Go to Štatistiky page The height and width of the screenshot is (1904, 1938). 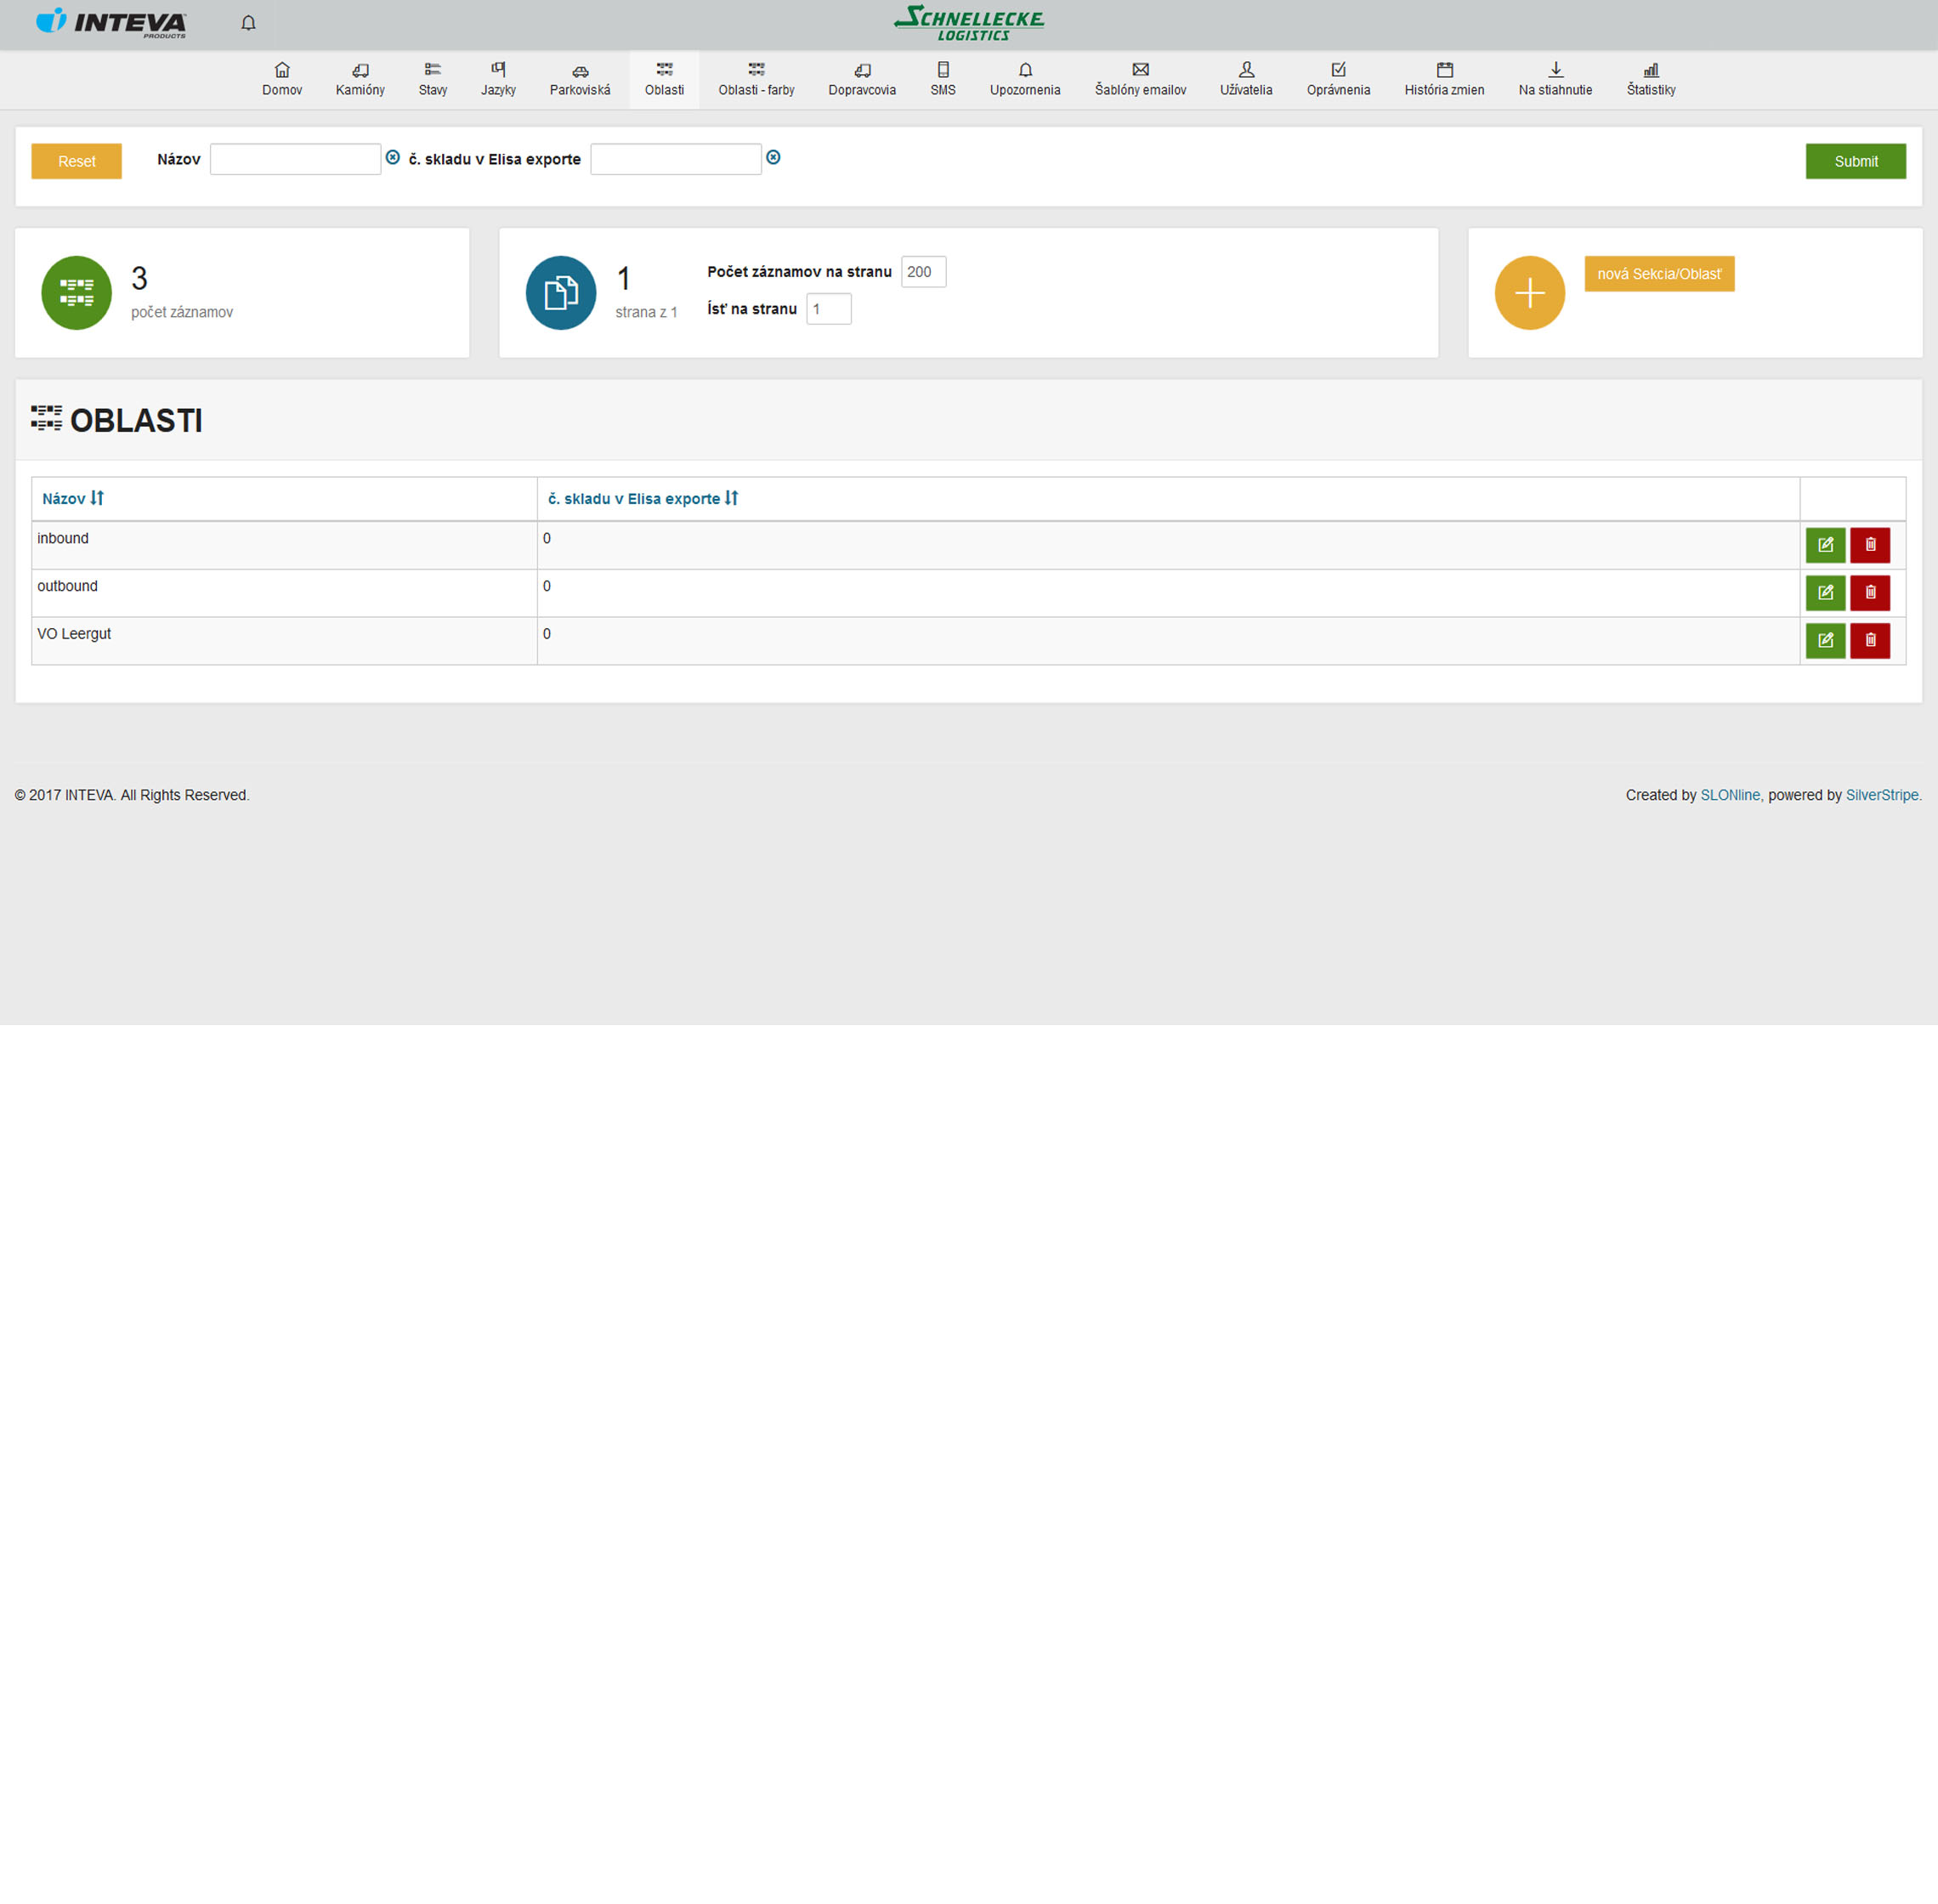click(1650, 79)
